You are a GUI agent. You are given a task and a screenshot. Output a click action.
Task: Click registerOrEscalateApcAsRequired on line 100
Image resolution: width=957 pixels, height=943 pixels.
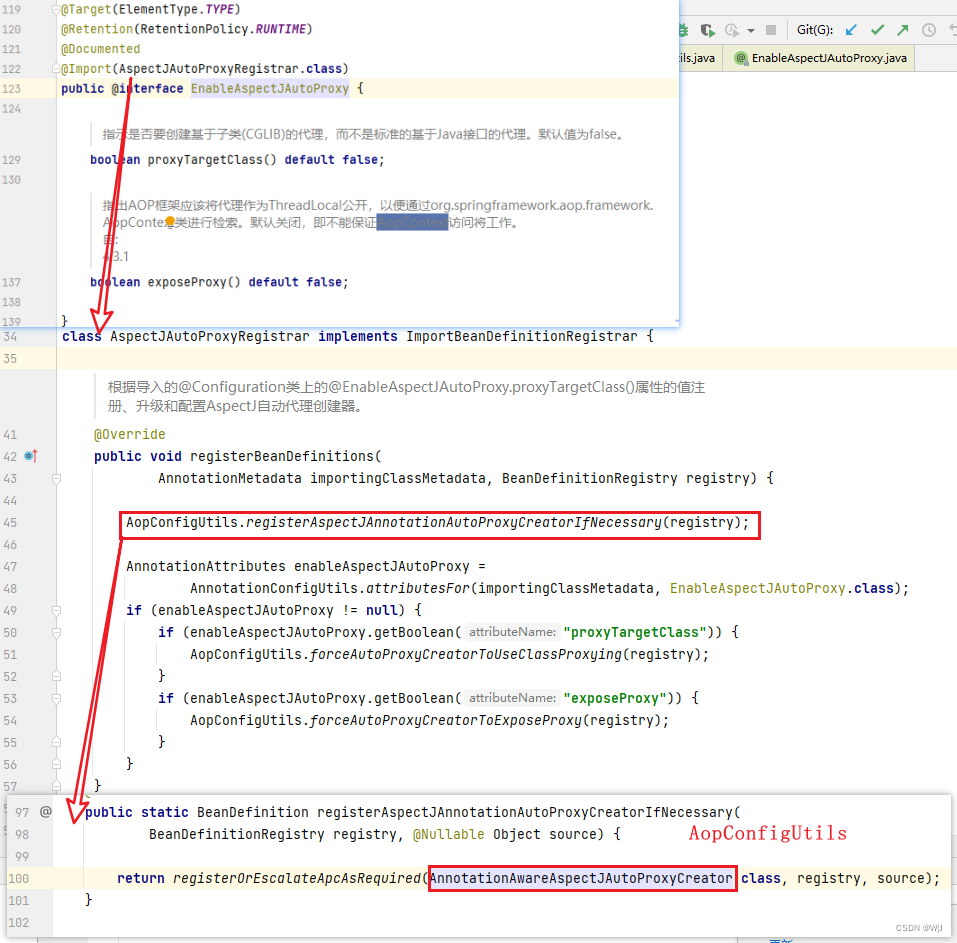(296, 878)
